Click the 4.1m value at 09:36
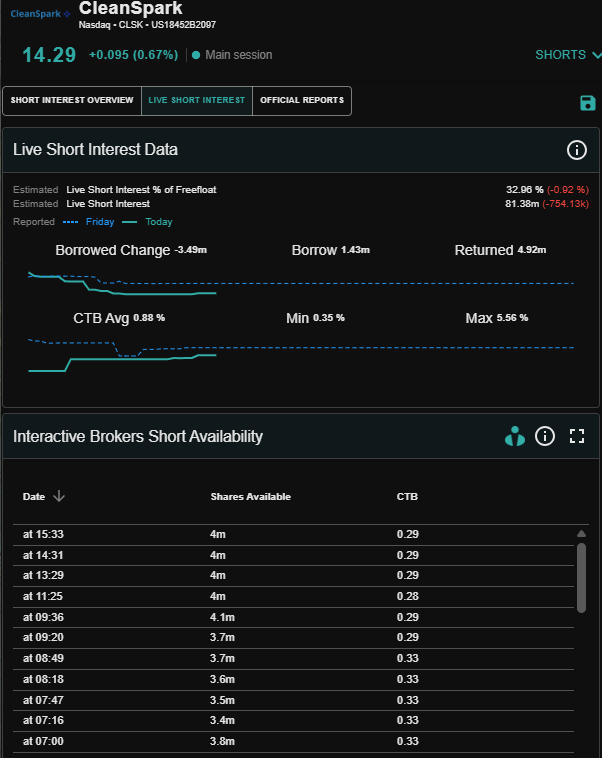 222,617
